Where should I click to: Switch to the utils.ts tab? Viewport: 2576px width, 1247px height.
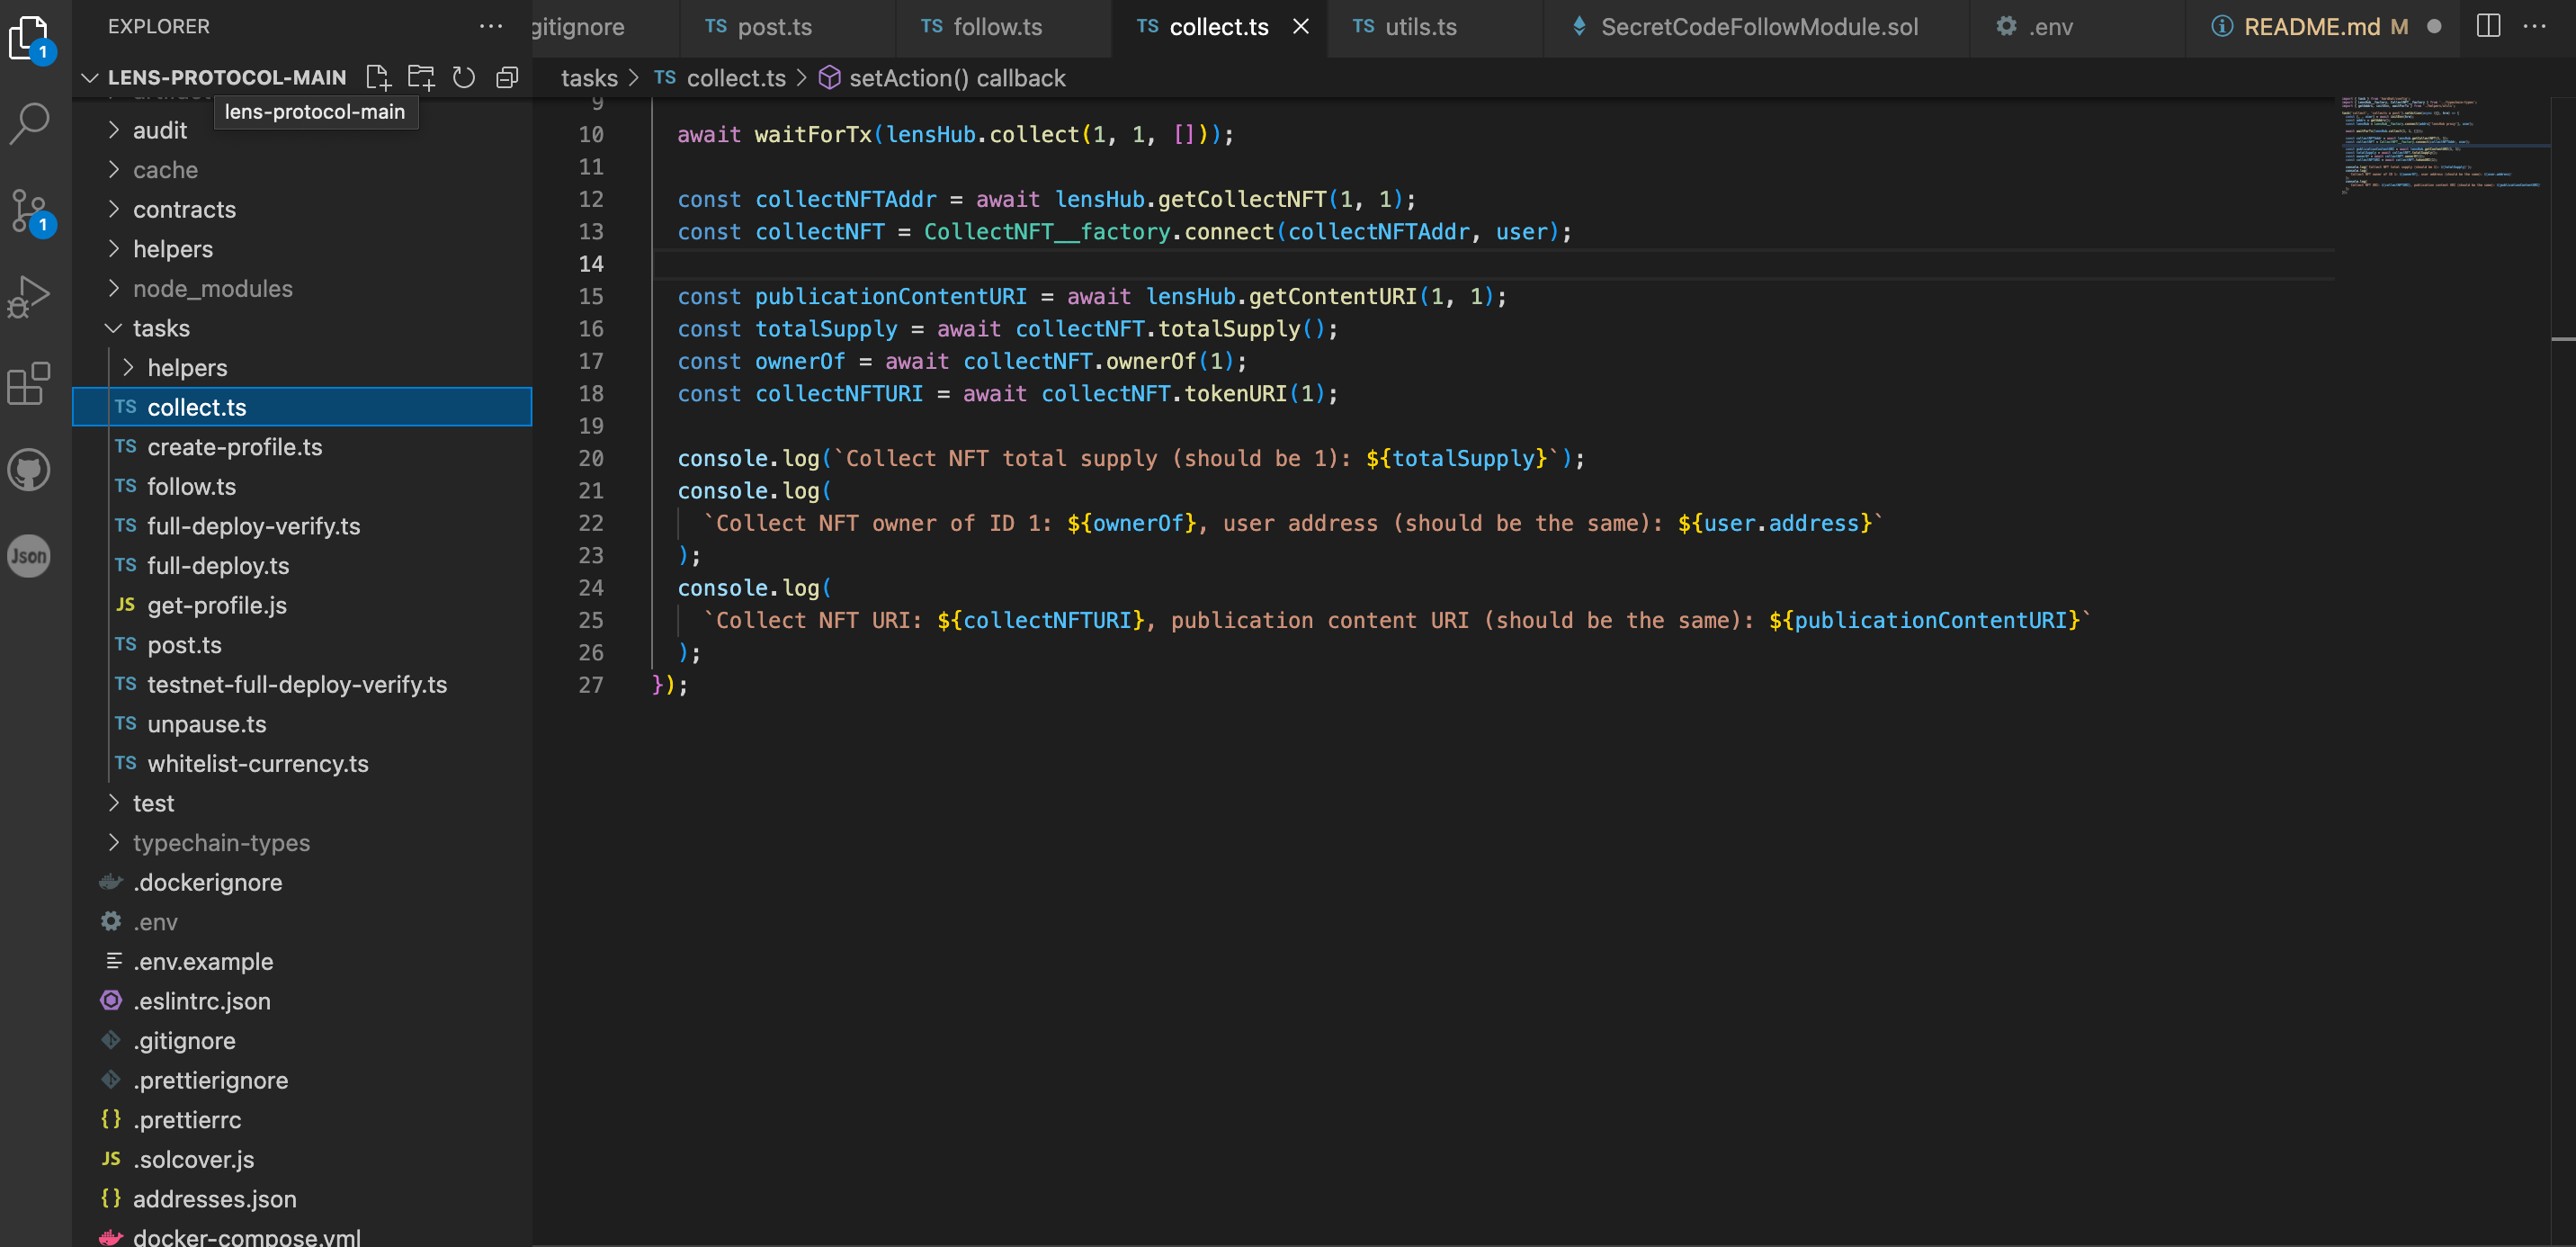[1418, 26]
